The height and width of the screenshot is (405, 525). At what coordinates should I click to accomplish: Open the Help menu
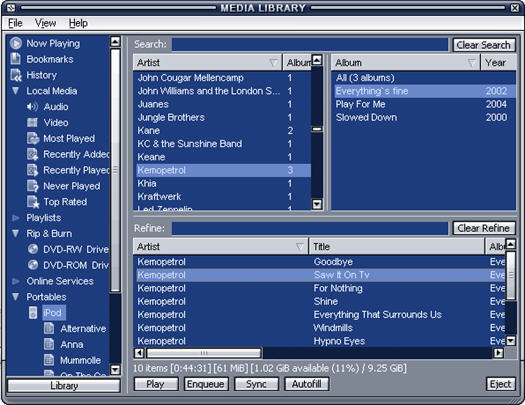click(78, 23)
